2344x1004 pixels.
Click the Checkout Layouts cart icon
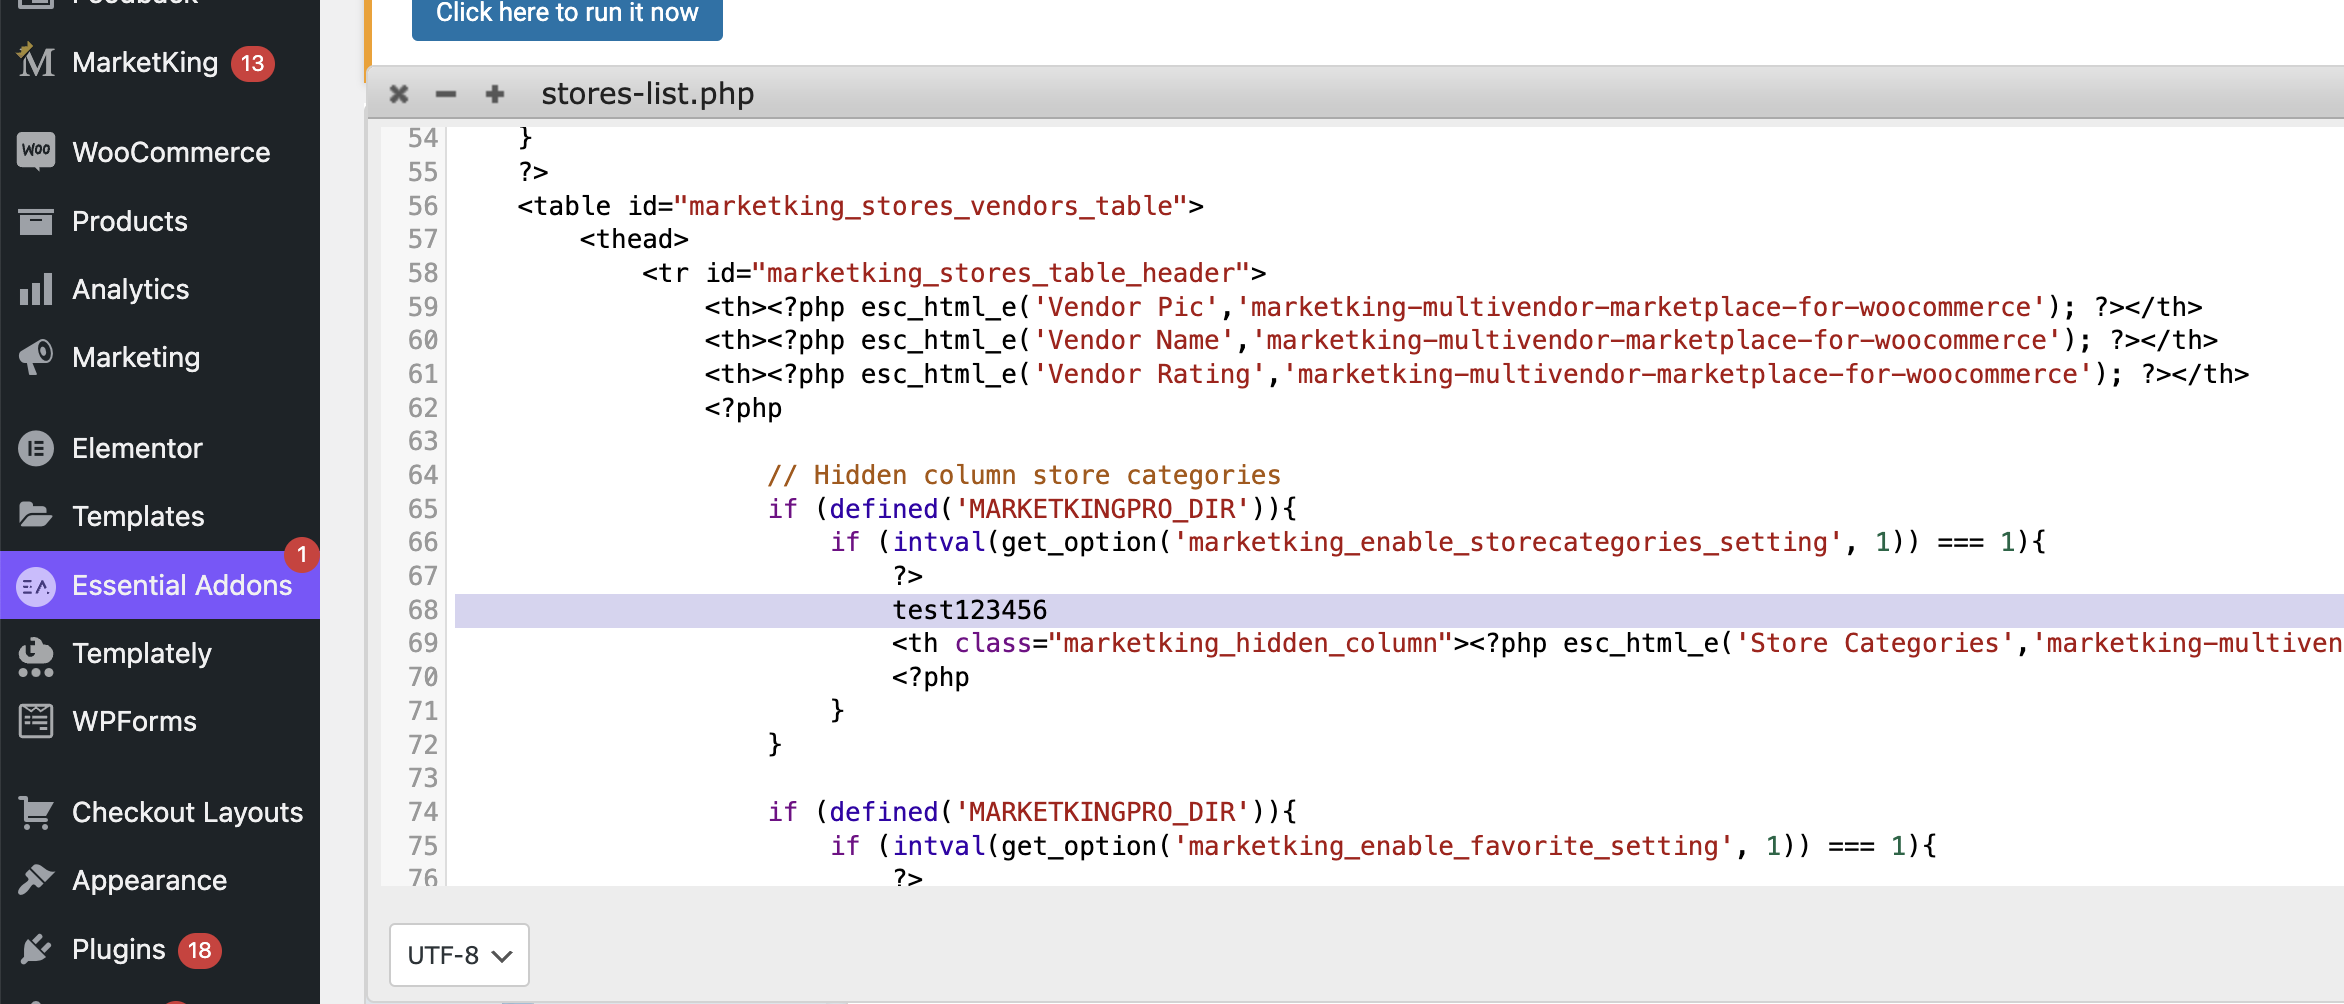[x=36, y=812]
